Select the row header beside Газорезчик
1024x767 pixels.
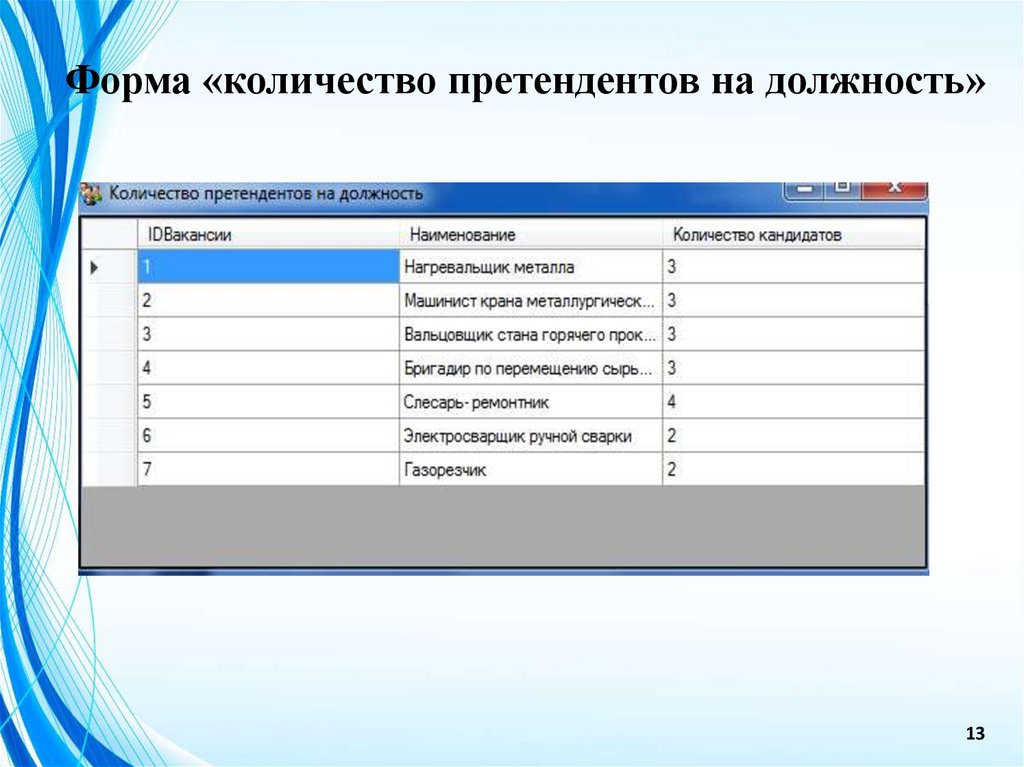110,470
